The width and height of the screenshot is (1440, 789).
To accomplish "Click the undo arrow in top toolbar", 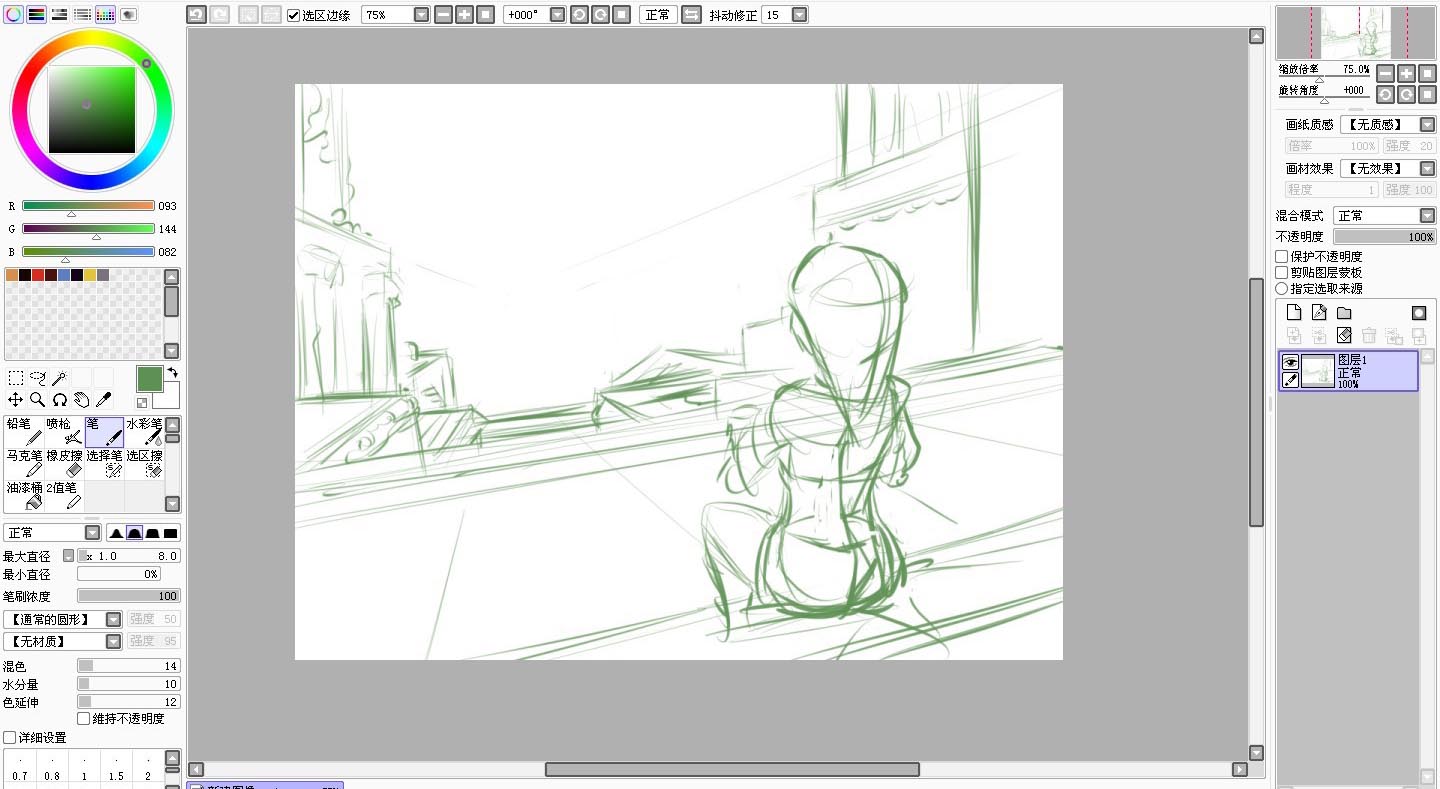I will pos(196,15).
